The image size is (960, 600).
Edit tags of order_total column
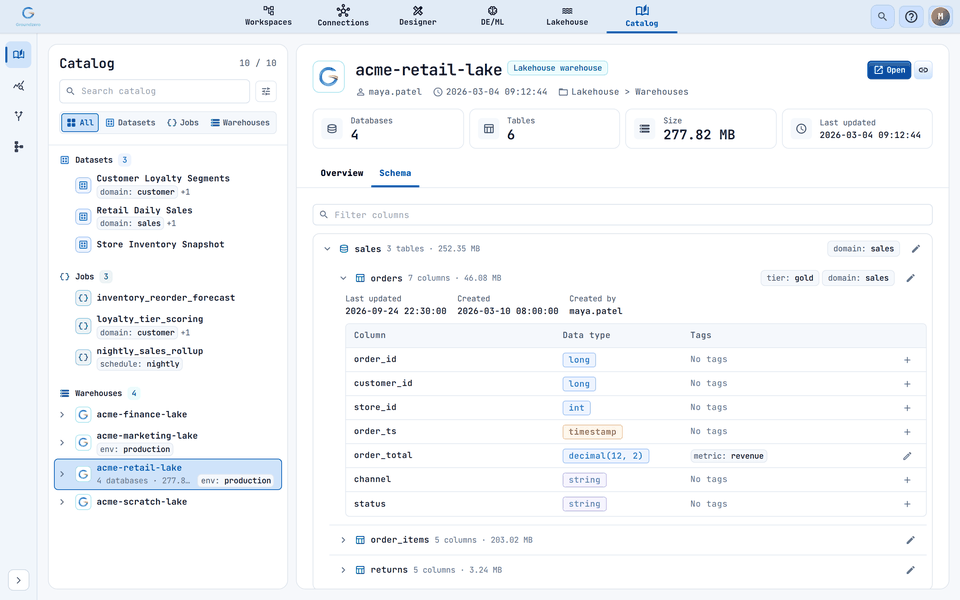[x=907, y=456]
